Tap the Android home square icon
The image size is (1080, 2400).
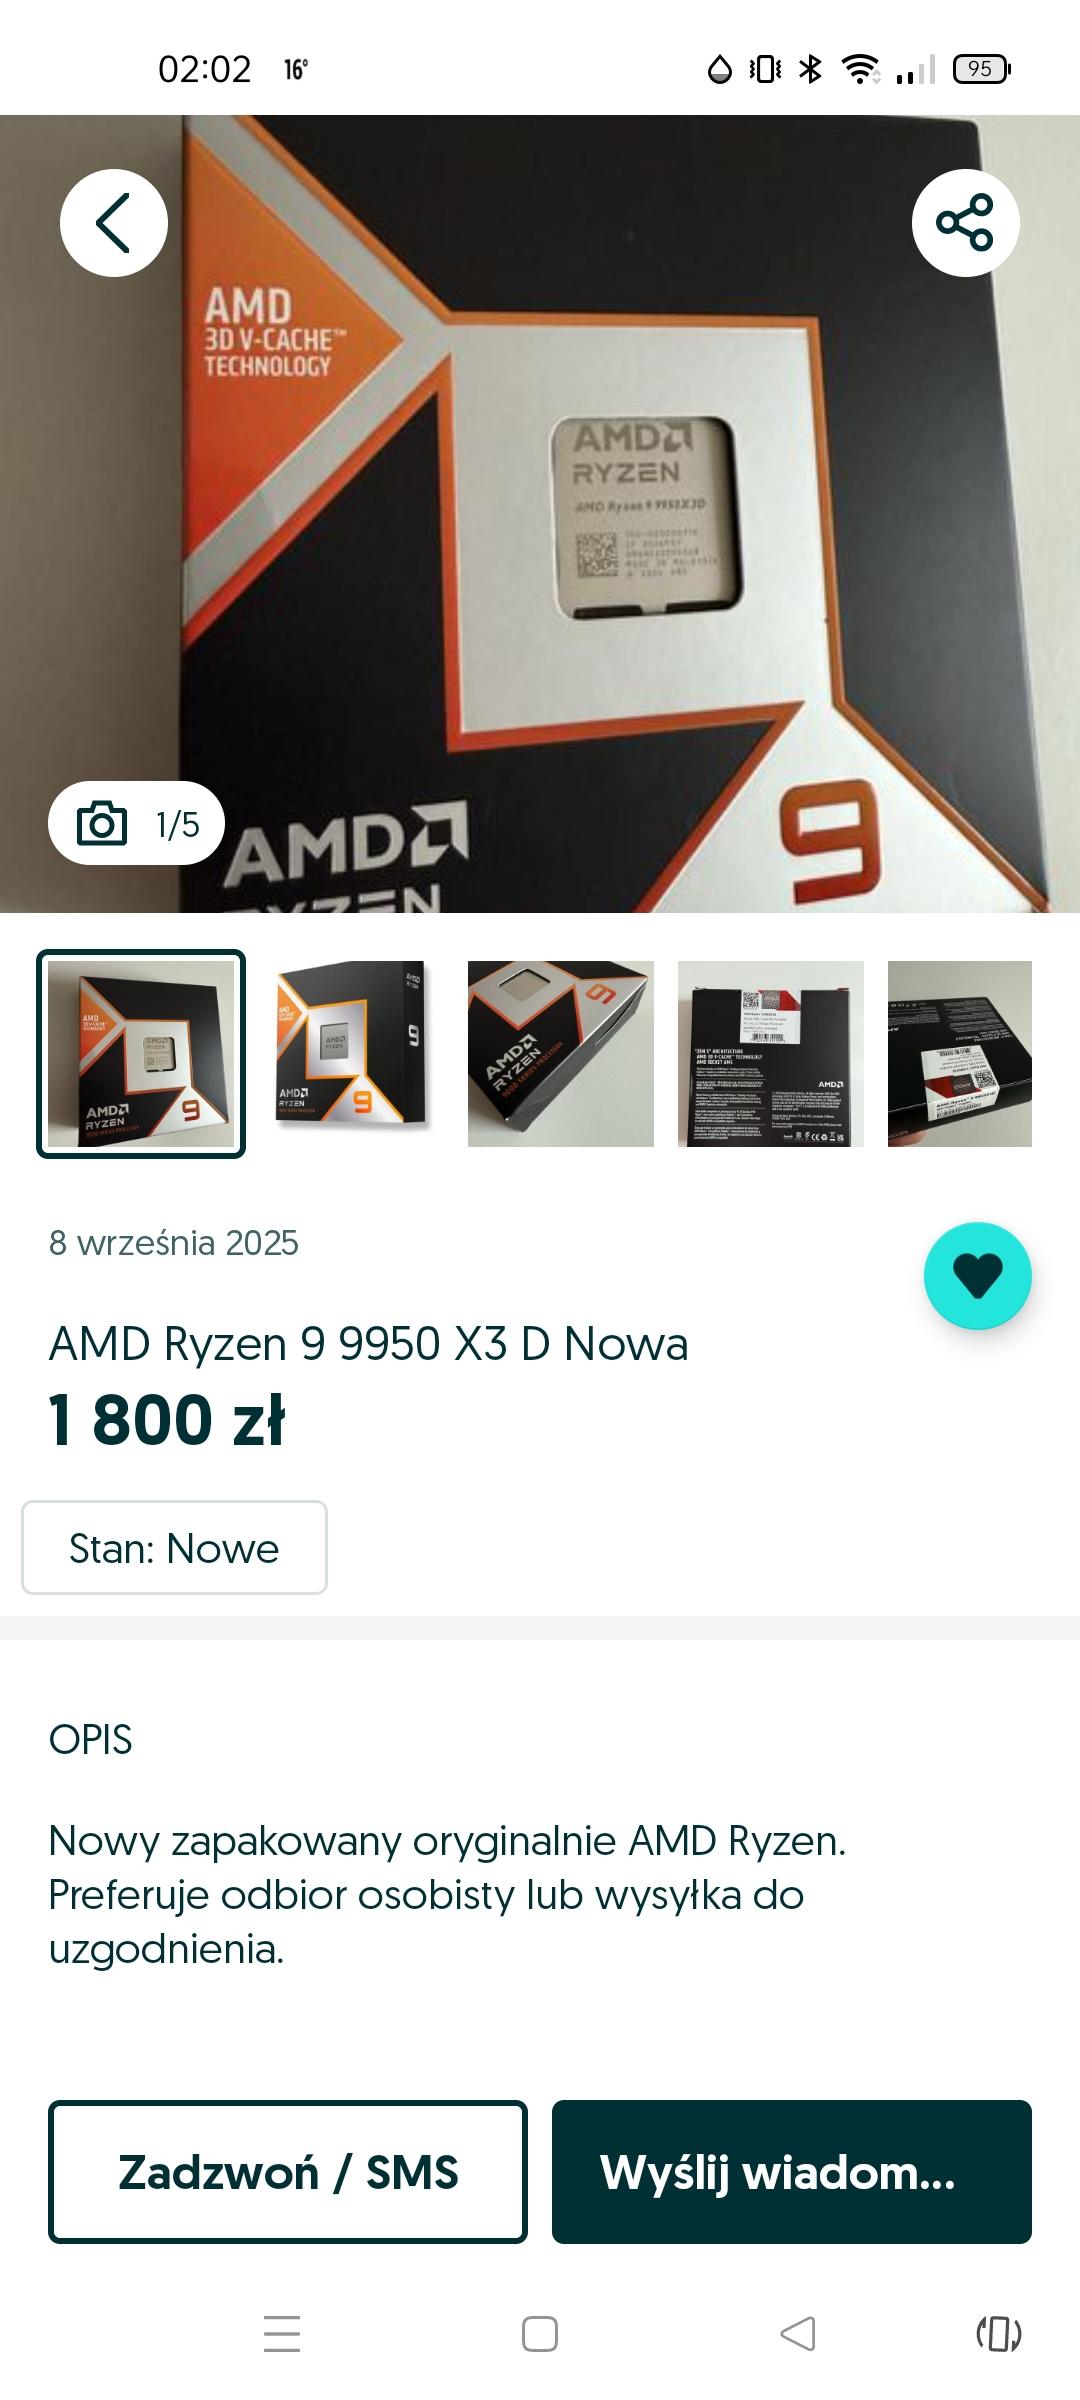pos(540,2334)
